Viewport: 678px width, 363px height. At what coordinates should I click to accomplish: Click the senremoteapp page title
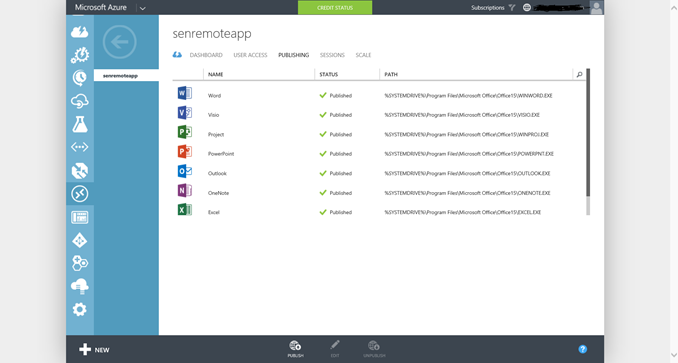pyautogui.click(x=212, y=34)
